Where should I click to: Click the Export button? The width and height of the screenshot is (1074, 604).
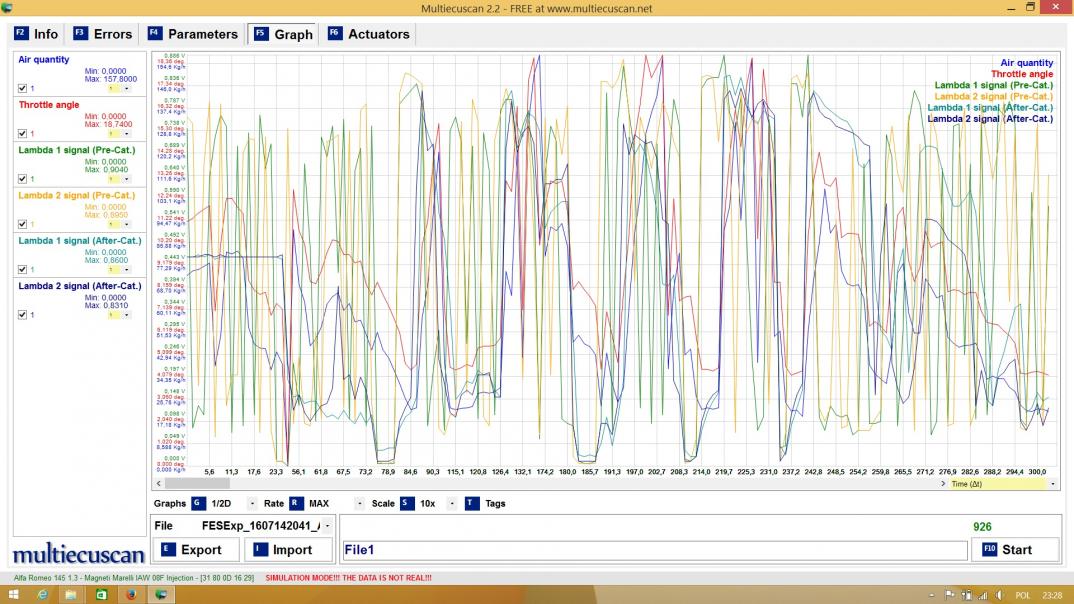[197, 550]
